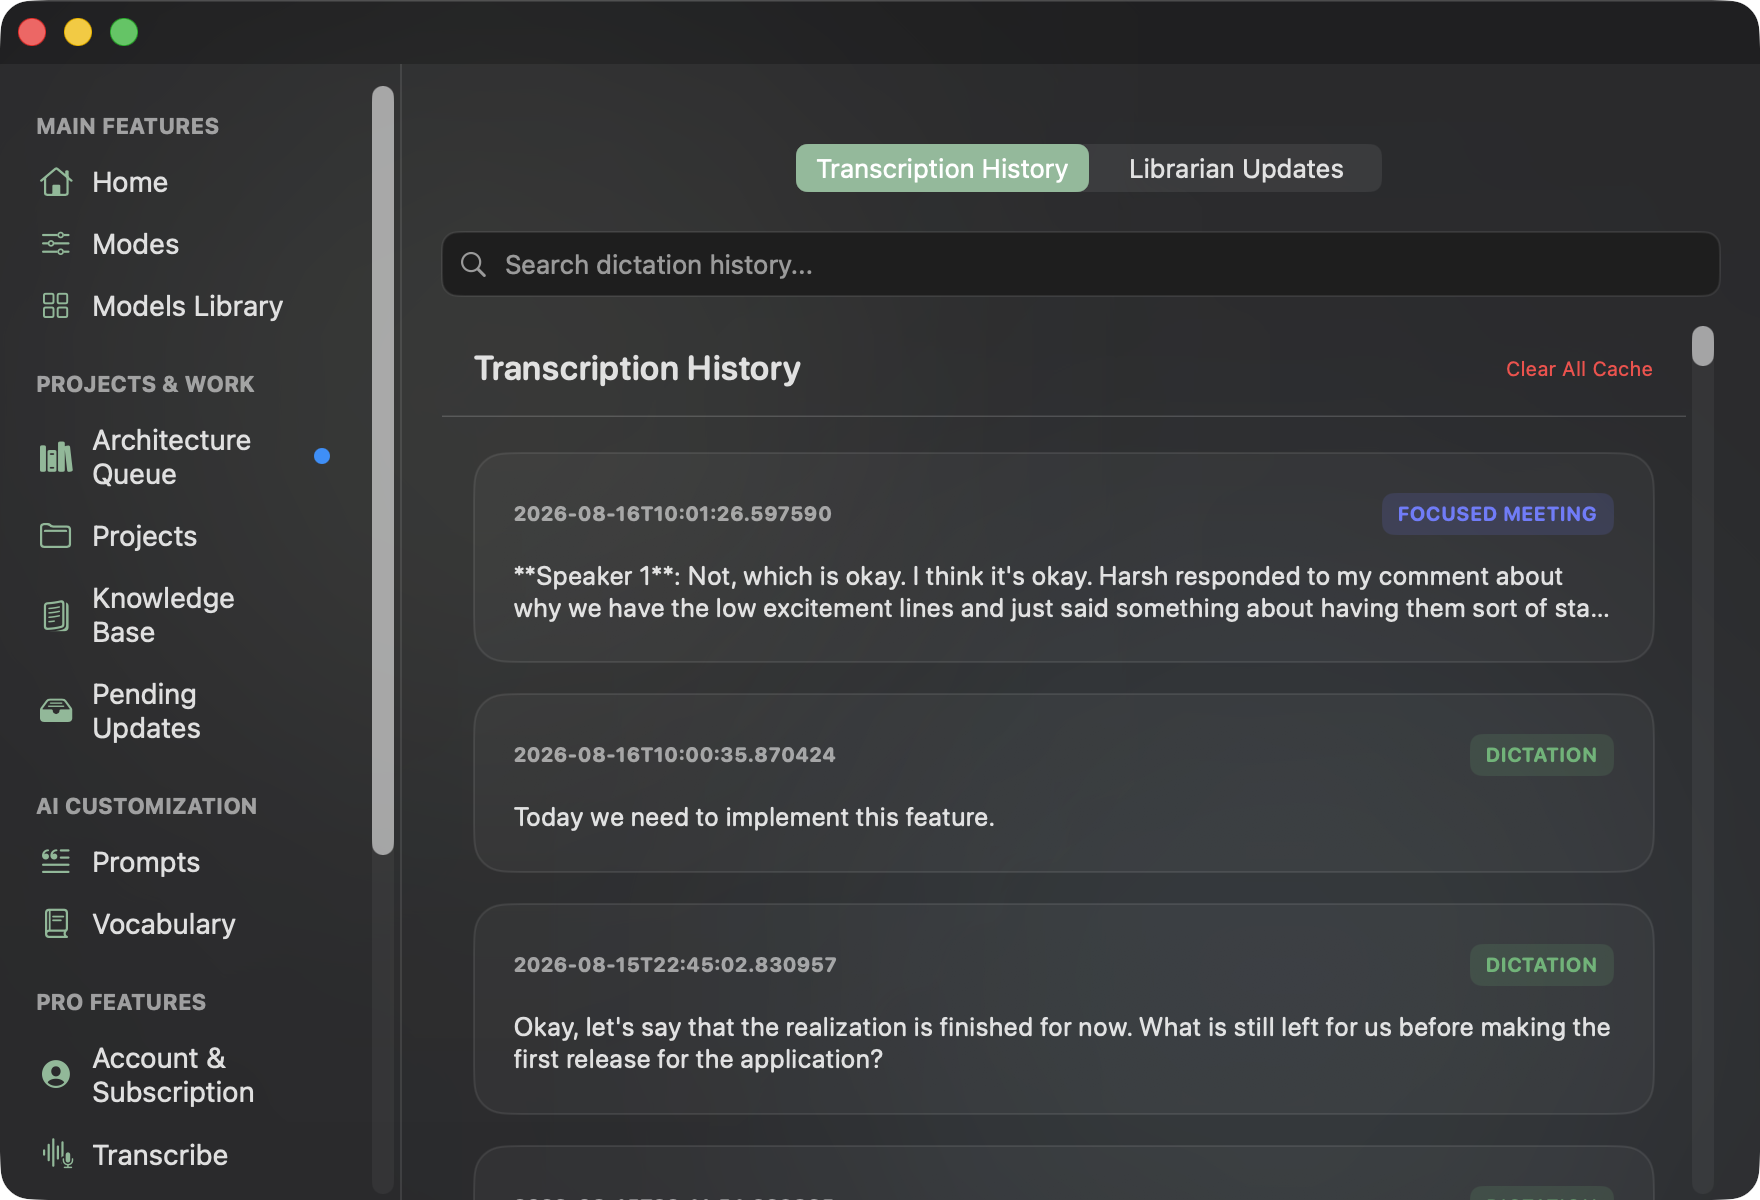This screenshot has height=1200, width=1760.
Task: Click the search magnifier icon
Action: [x=473, y=264]
